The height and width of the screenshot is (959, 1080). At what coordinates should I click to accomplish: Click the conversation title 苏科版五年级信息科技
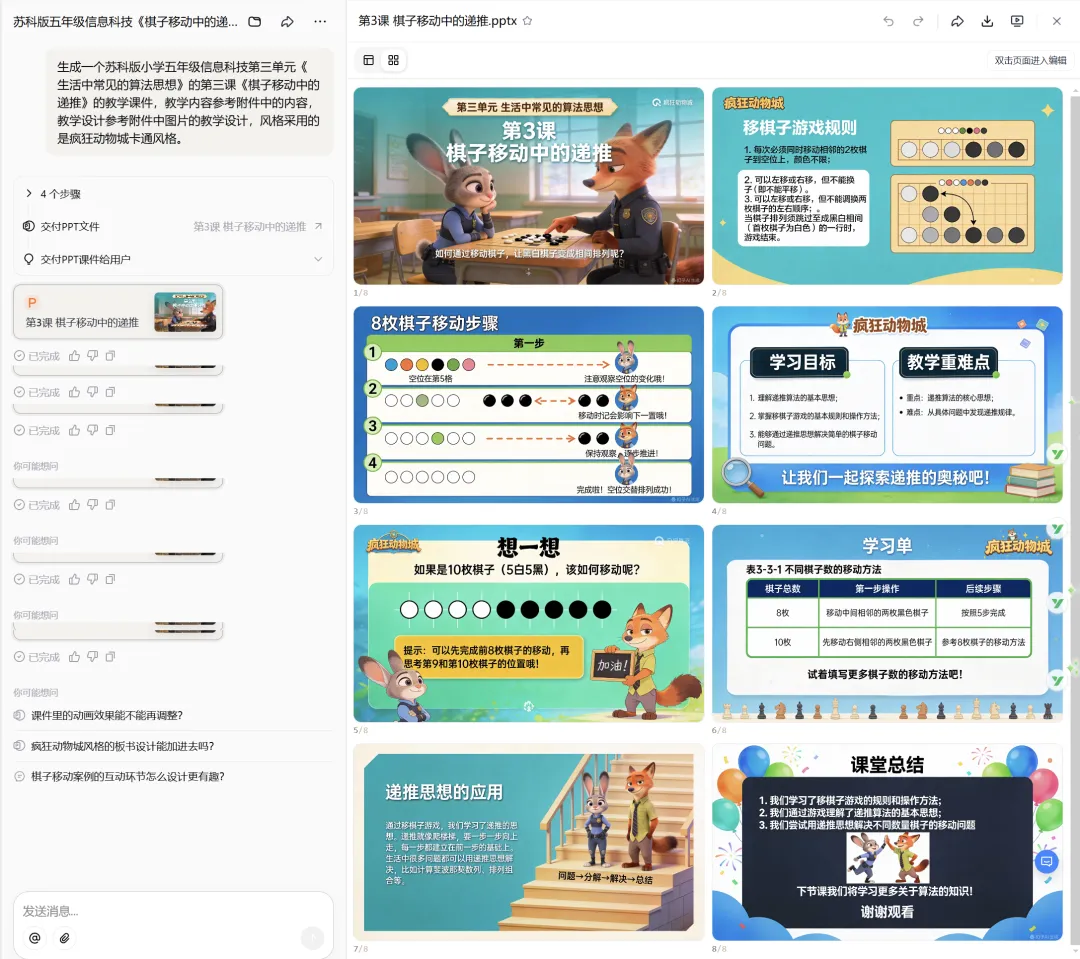pos(125,21)
